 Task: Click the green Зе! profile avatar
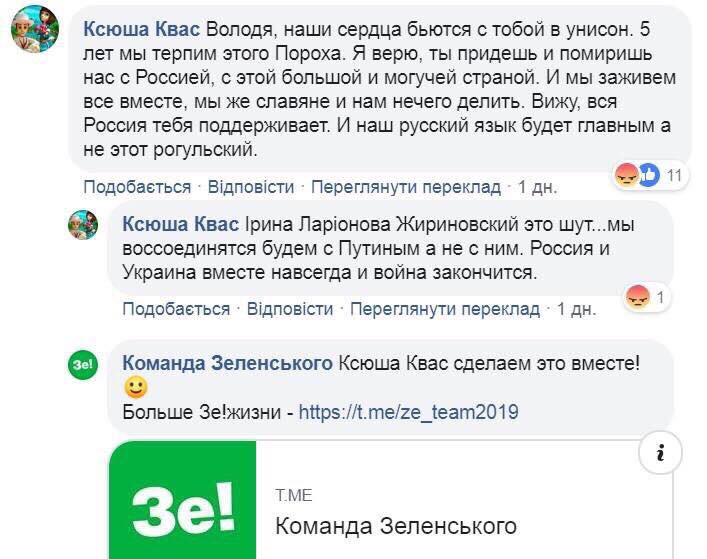point(83,366)
